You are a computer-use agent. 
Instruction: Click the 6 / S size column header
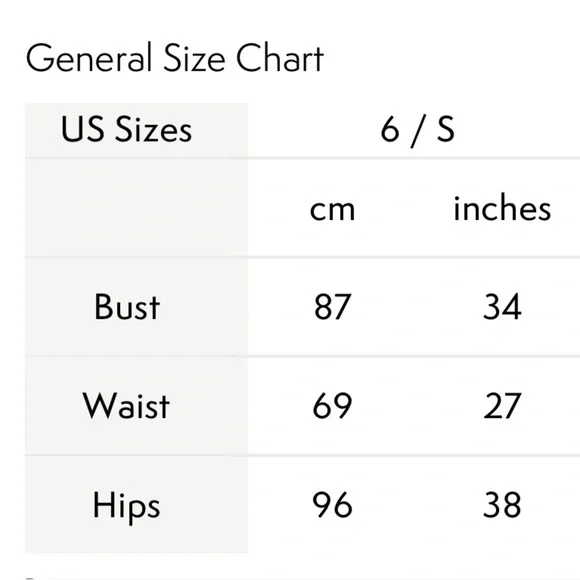point(417,130)
